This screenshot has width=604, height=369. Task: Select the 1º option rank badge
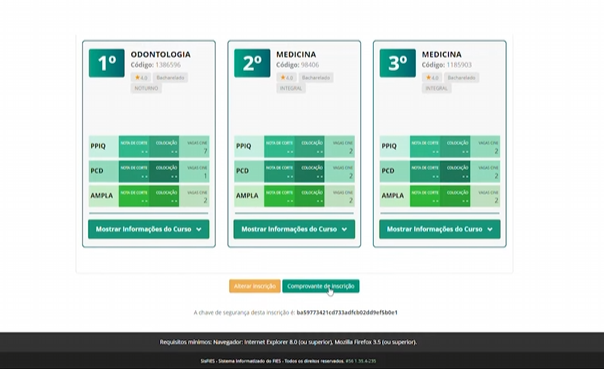(107, 63)
